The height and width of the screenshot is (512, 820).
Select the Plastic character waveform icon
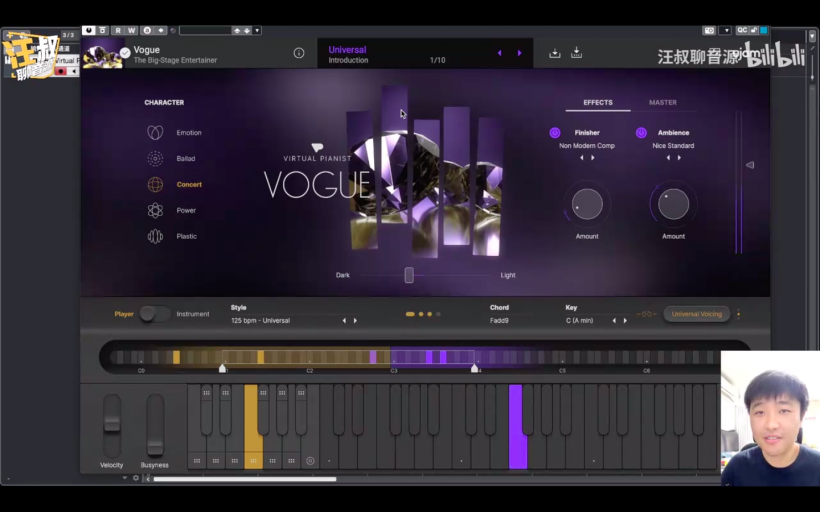155,236
